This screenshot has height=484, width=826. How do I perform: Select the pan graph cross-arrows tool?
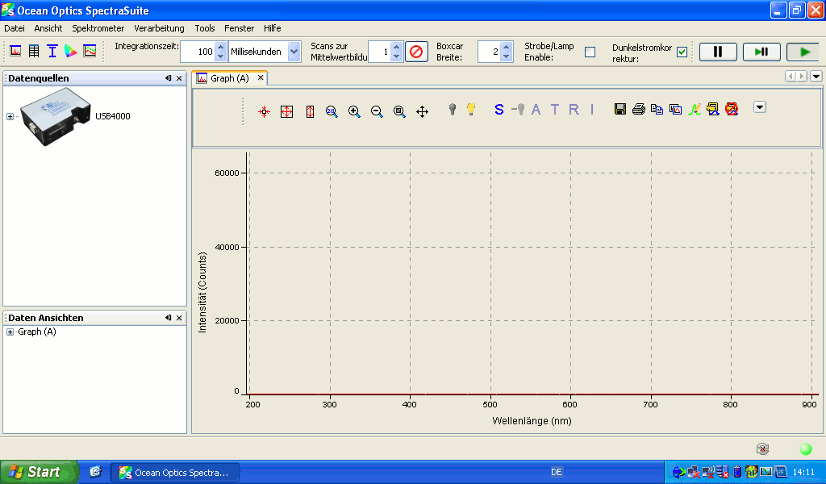click(422, 111)
